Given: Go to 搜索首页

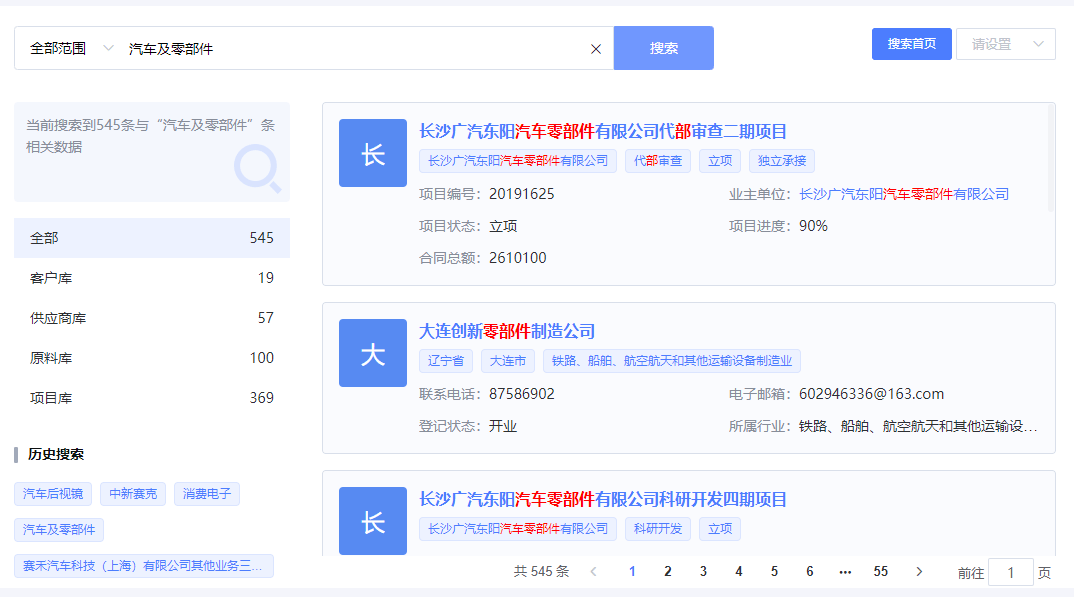Looking at the screenshot, I should click(x=912, y=44).
